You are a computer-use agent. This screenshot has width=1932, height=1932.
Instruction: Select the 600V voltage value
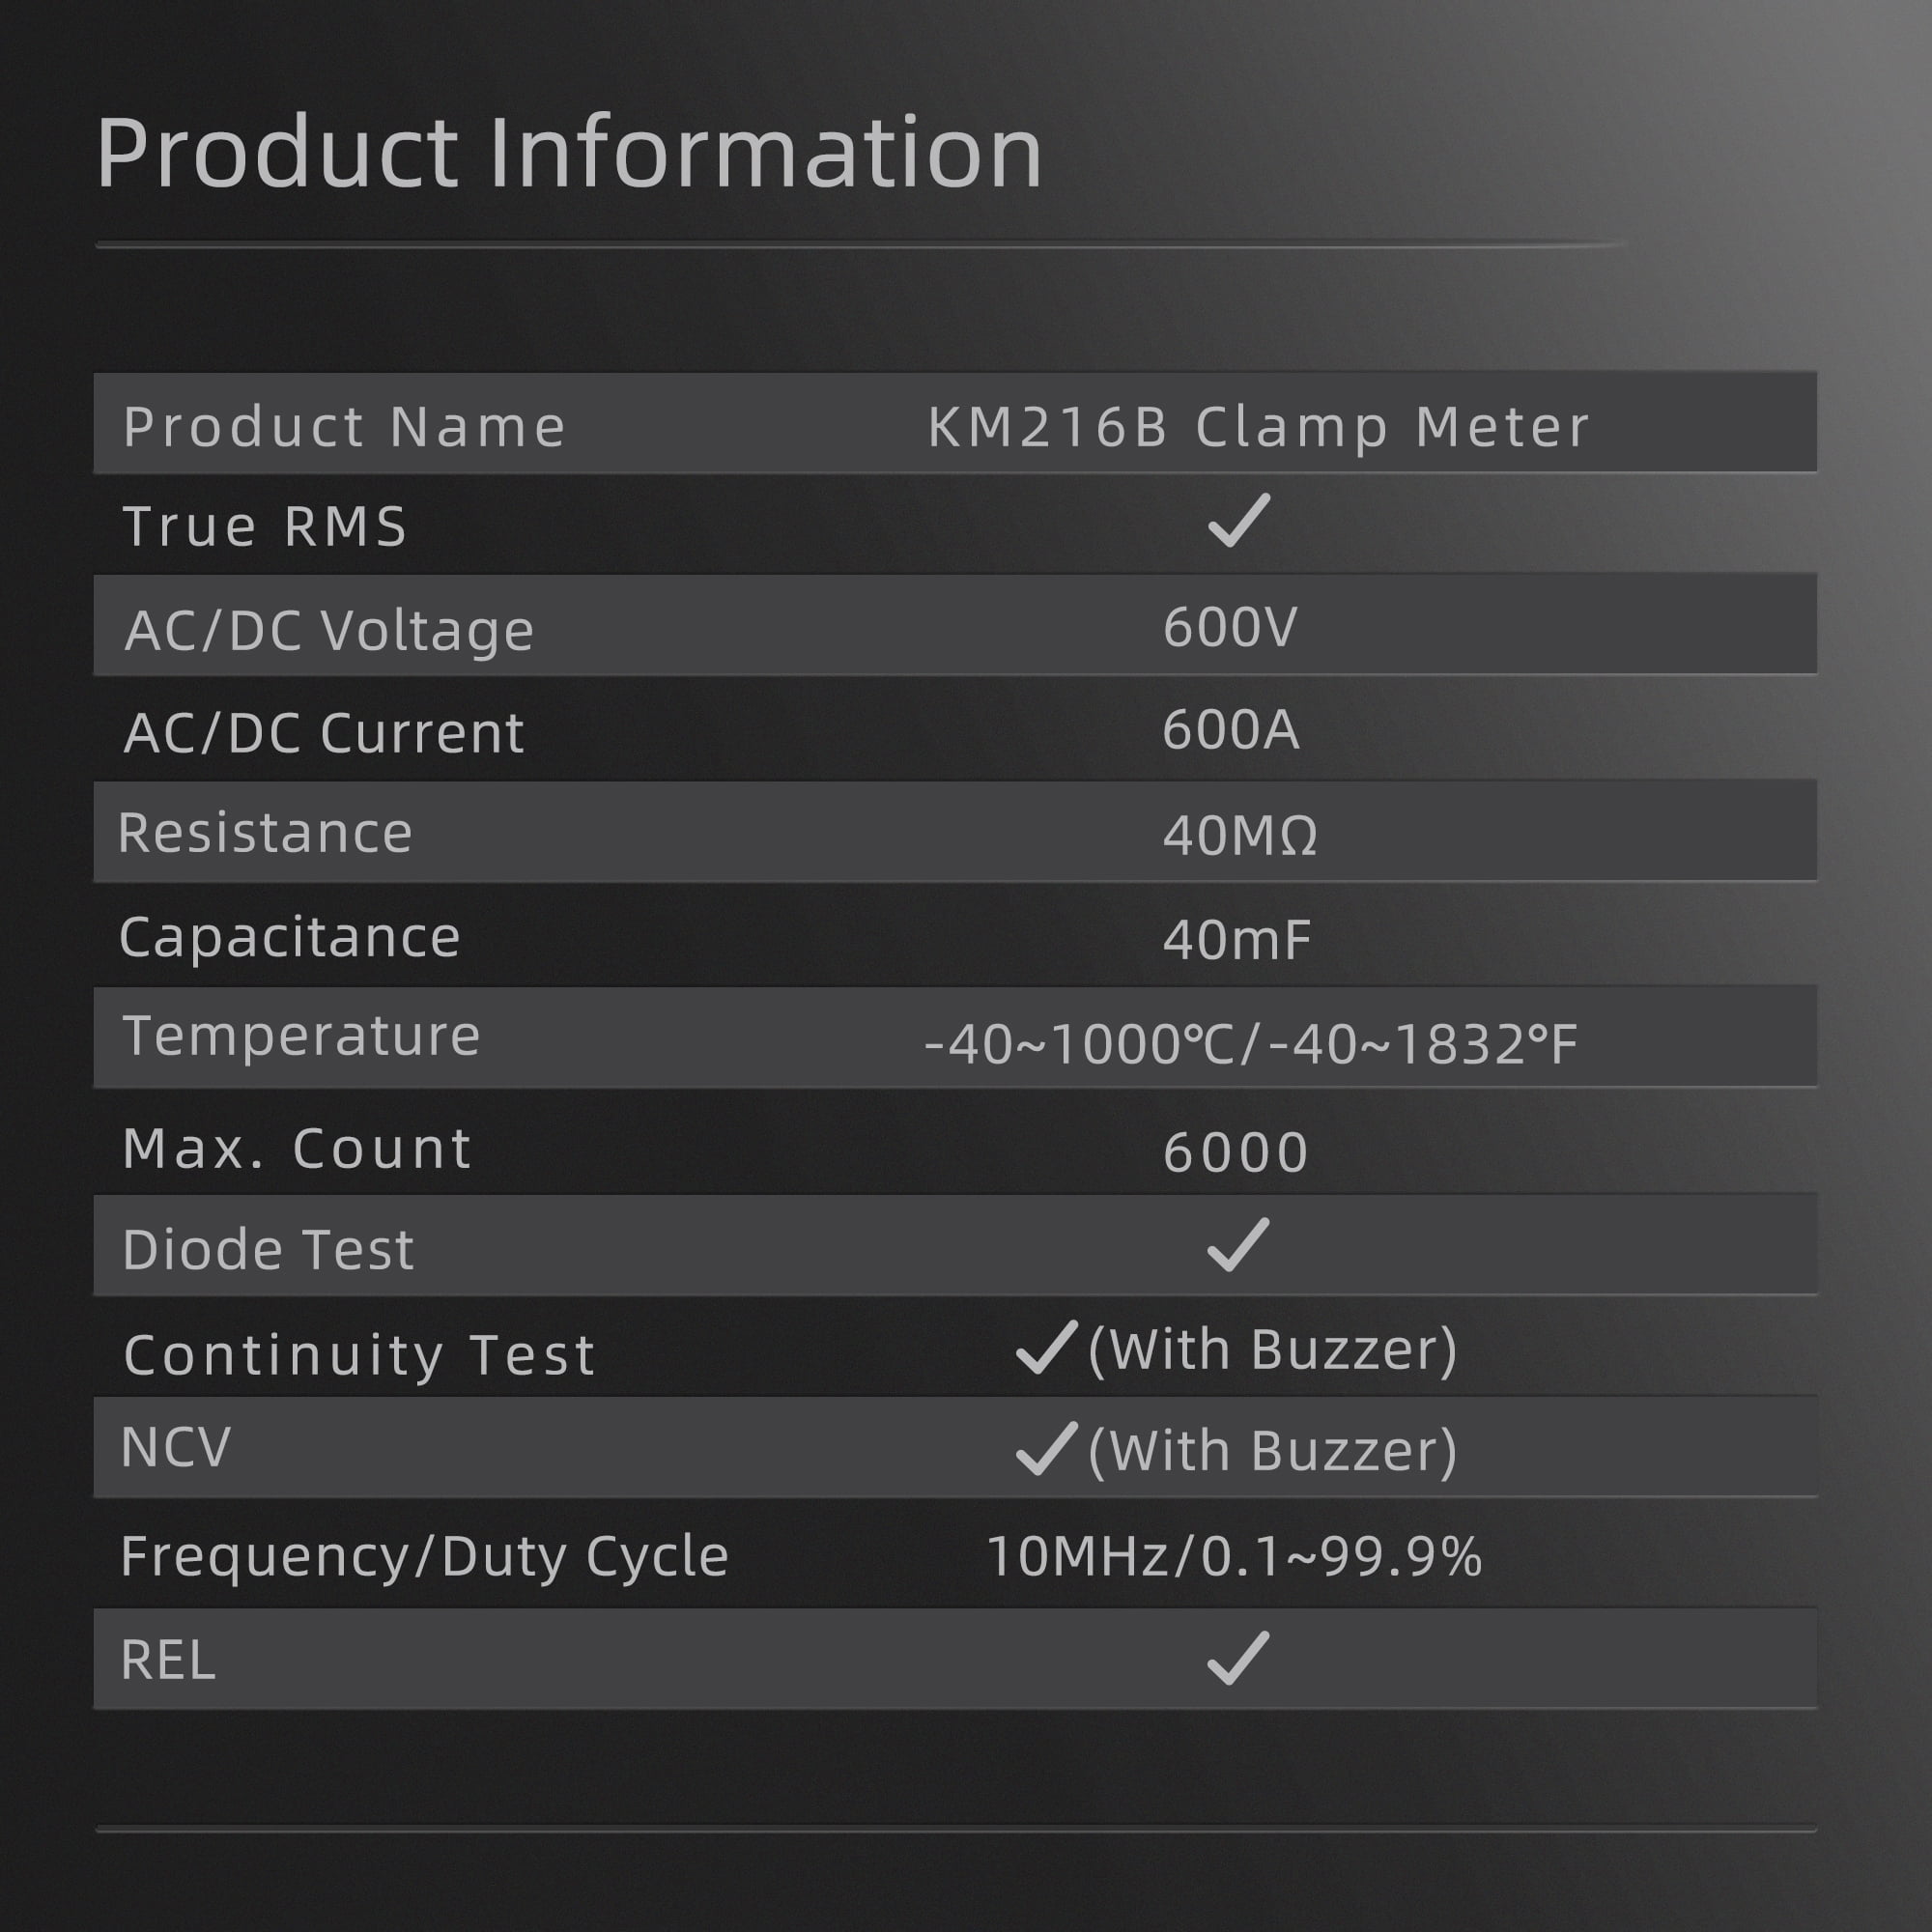coord(1230,627)
